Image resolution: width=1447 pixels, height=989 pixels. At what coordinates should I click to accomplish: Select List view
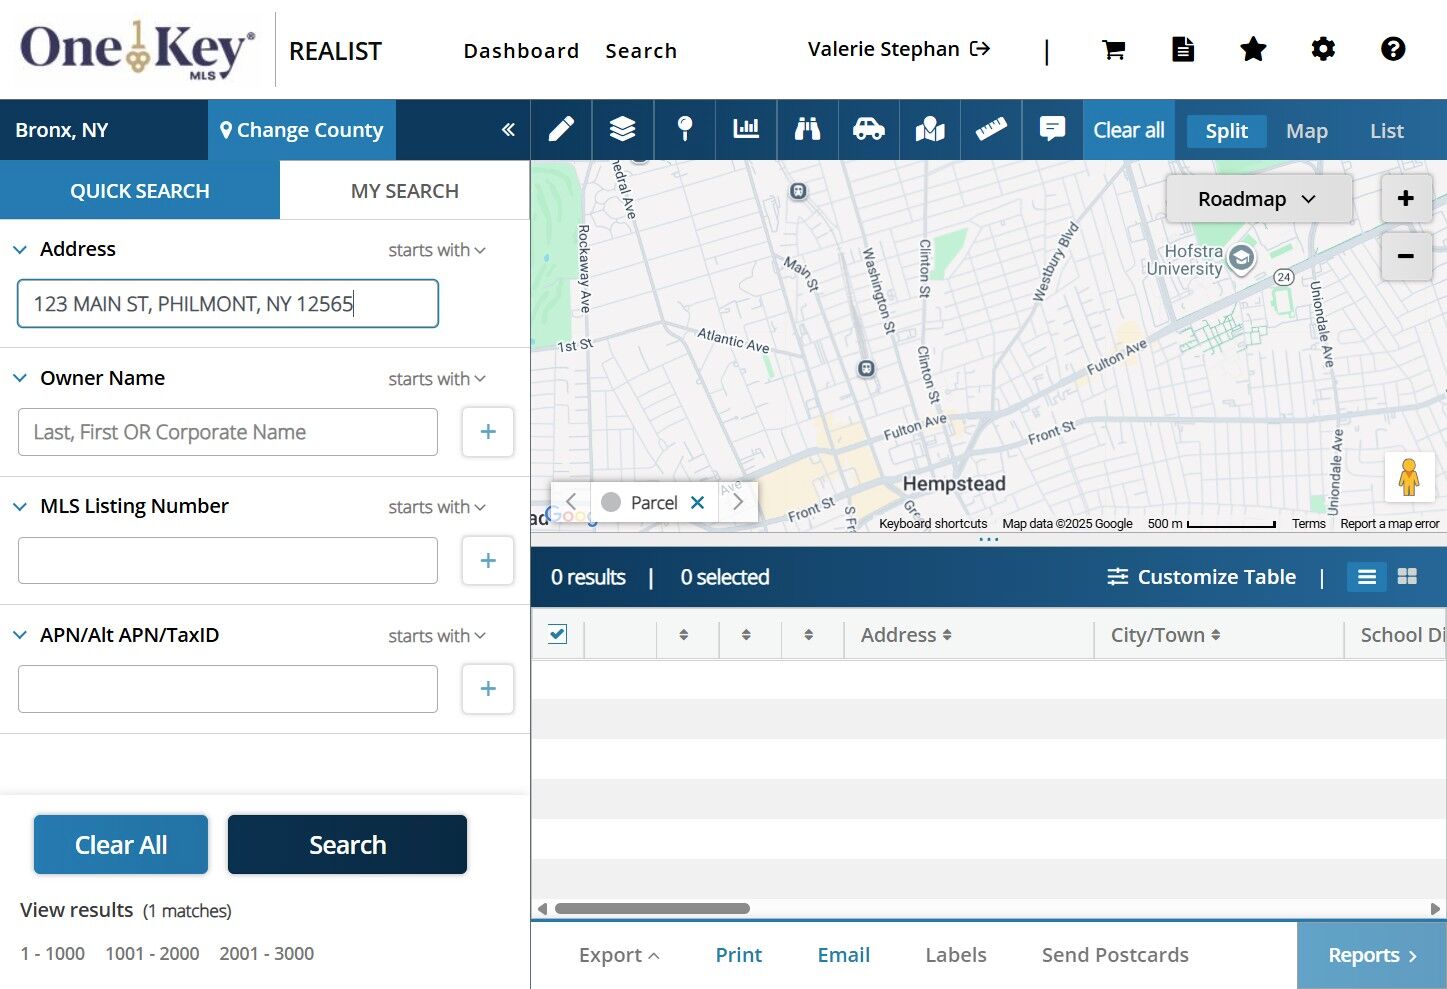(1386, 131)
